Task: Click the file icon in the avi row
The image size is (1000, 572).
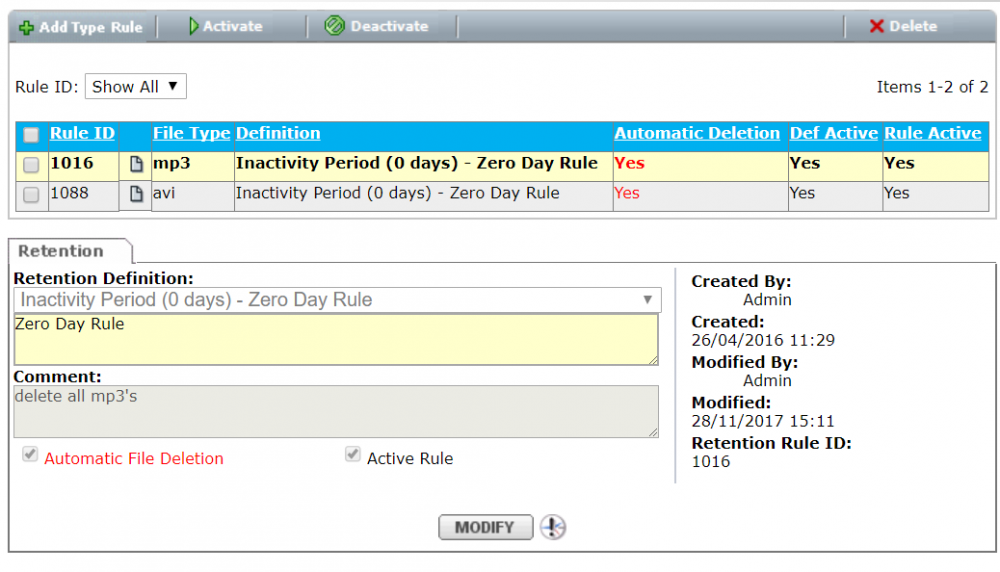Action: [x=137, y=194]
